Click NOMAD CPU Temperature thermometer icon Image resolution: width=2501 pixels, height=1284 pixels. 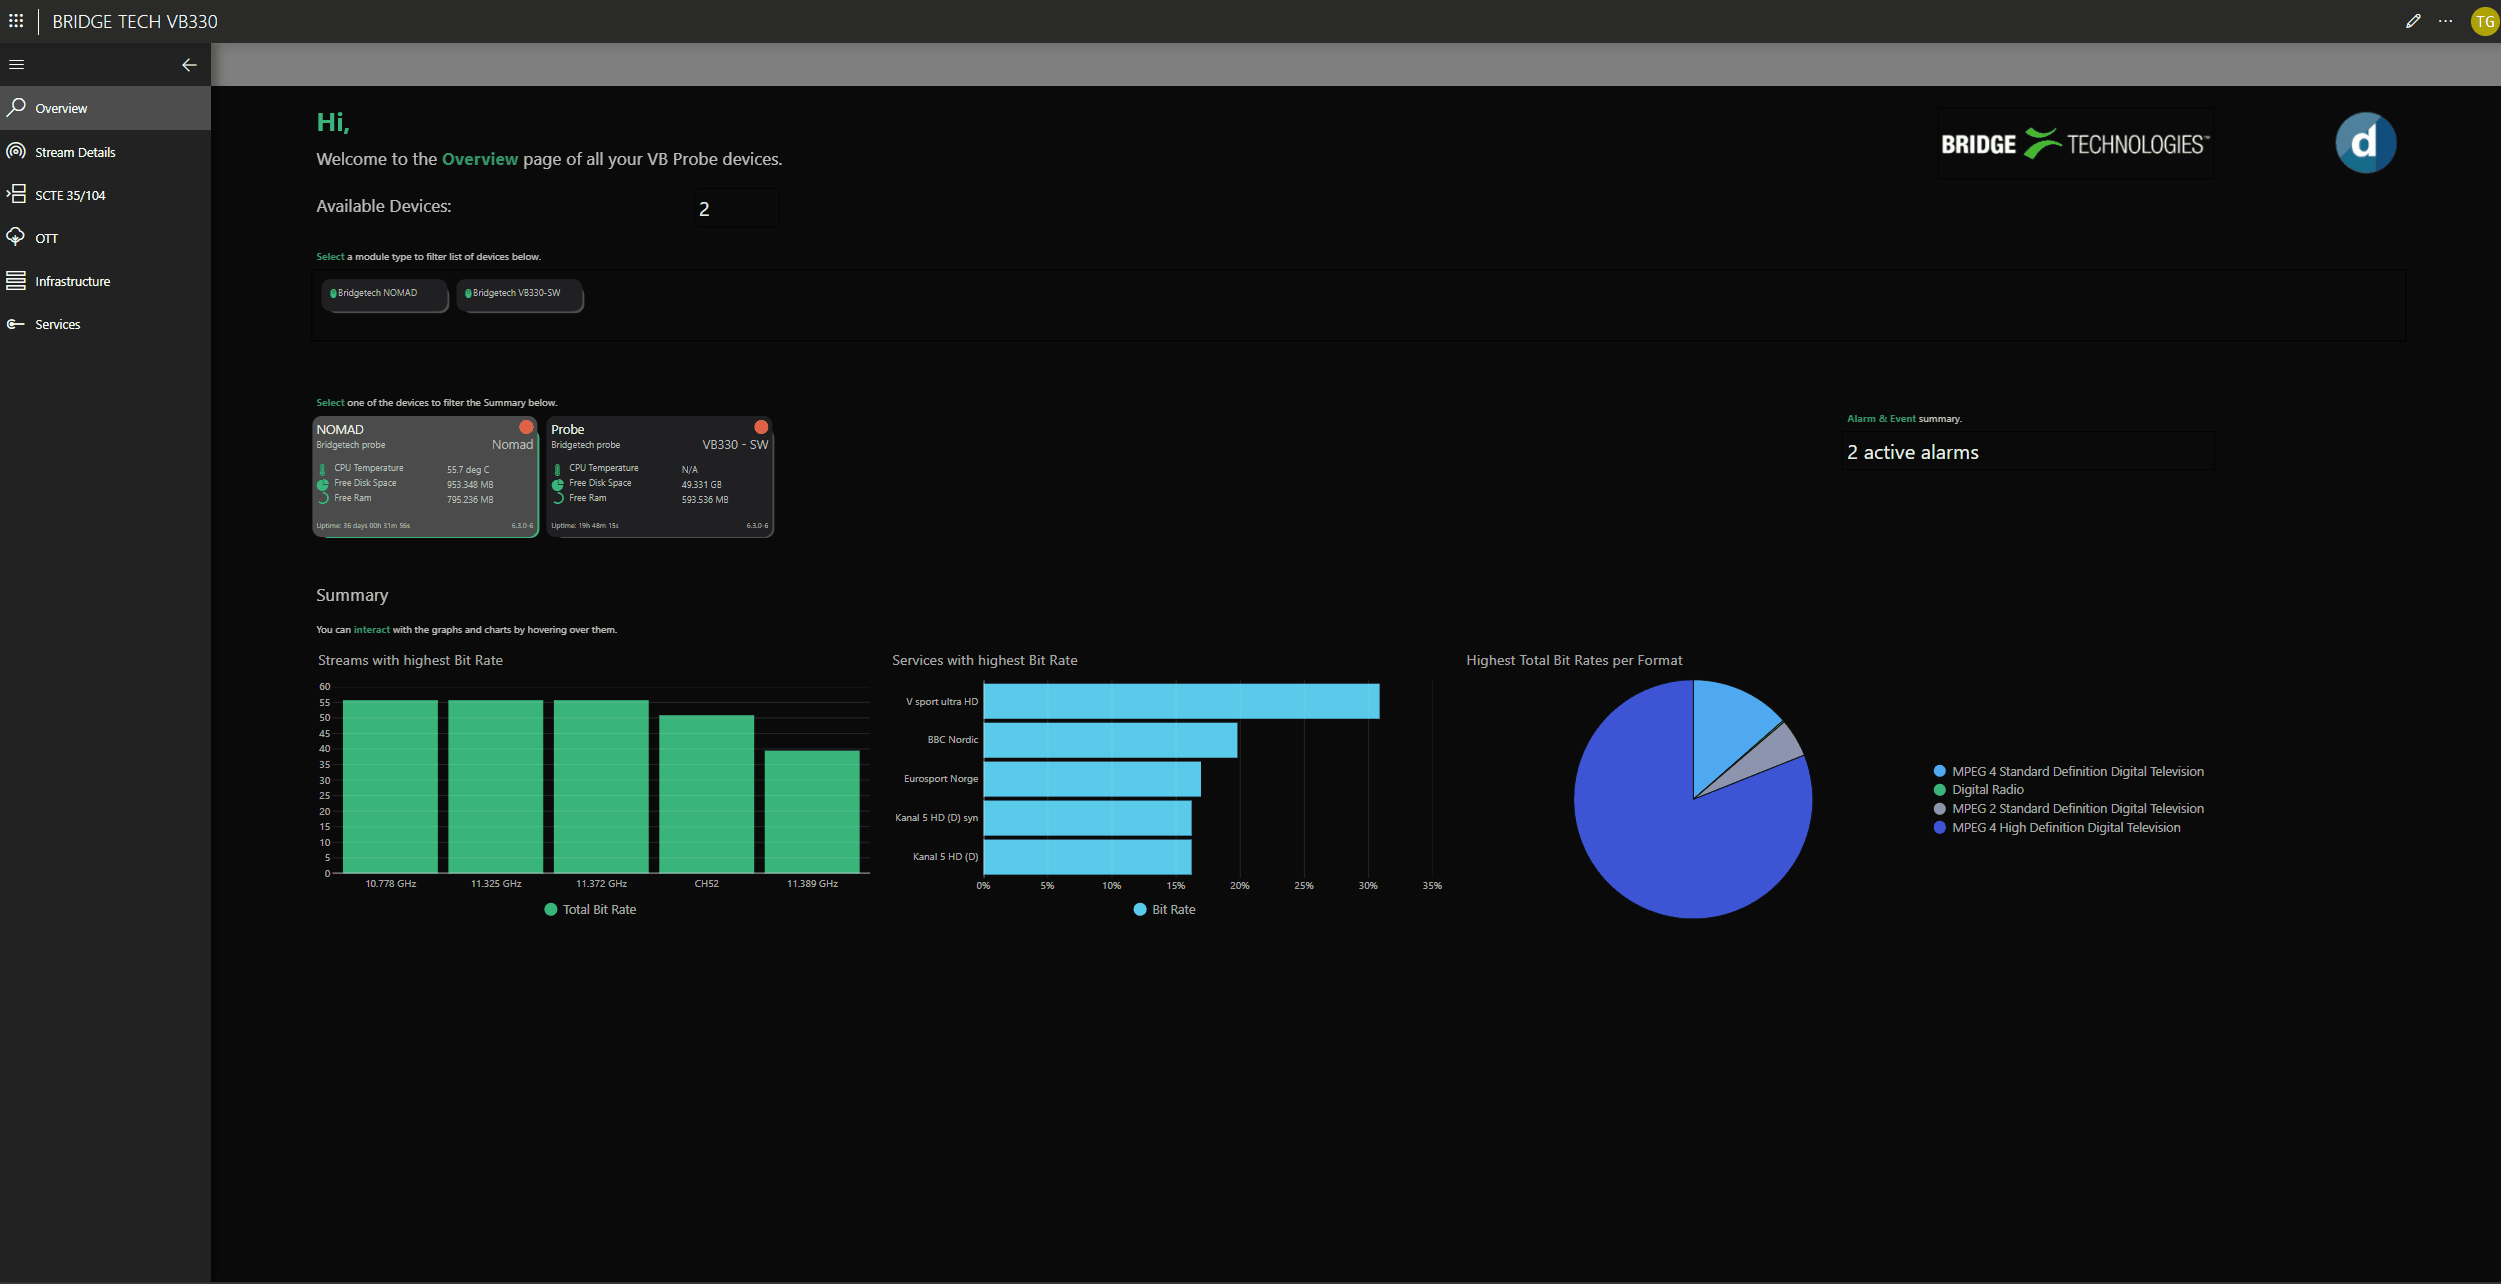tap(322, 469)
